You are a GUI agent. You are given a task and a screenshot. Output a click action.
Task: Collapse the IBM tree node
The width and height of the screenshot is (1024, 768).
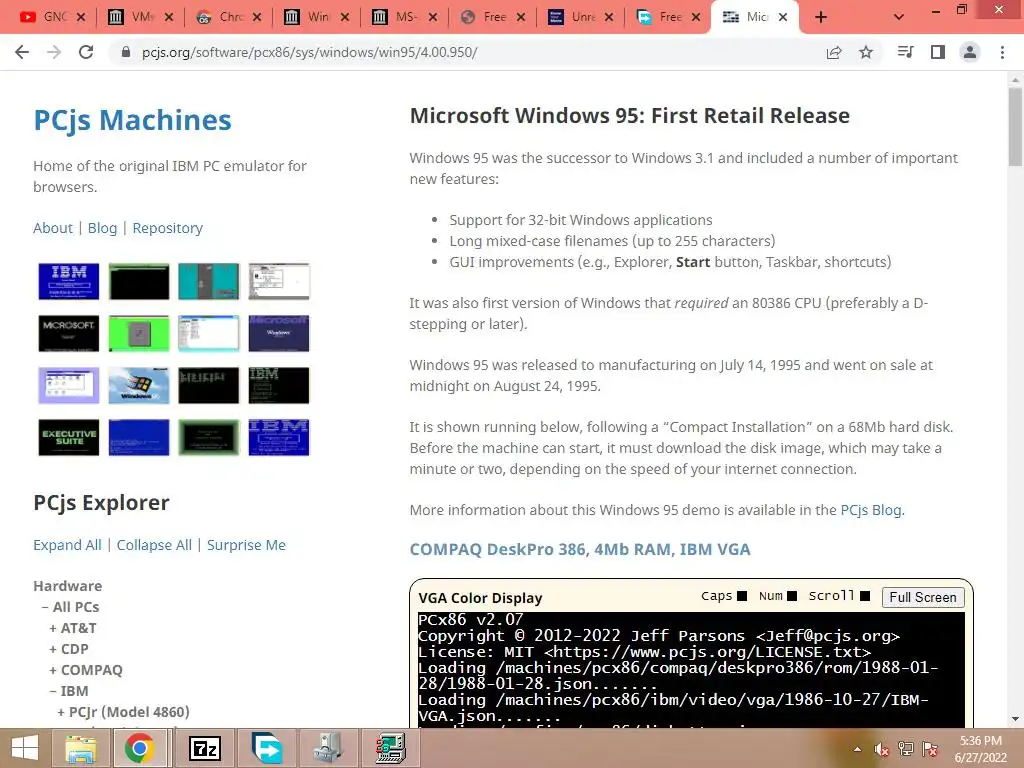coord(69,690)
